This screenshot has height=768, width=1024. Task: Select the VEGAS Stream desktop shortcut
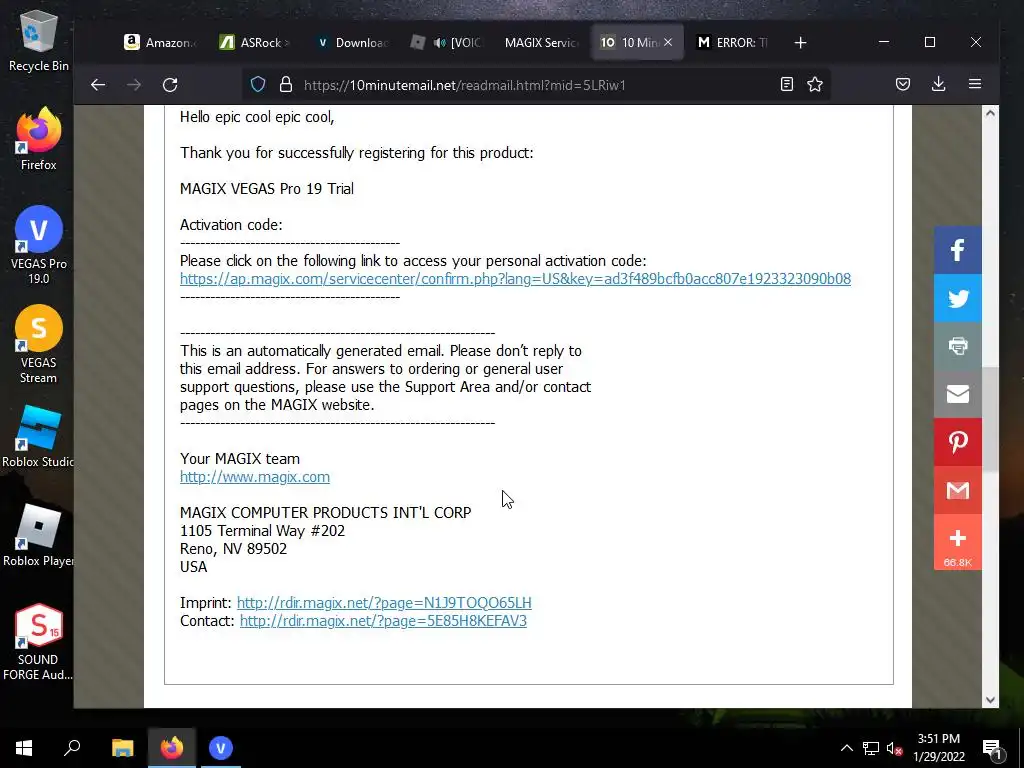(x=38, y=344)
